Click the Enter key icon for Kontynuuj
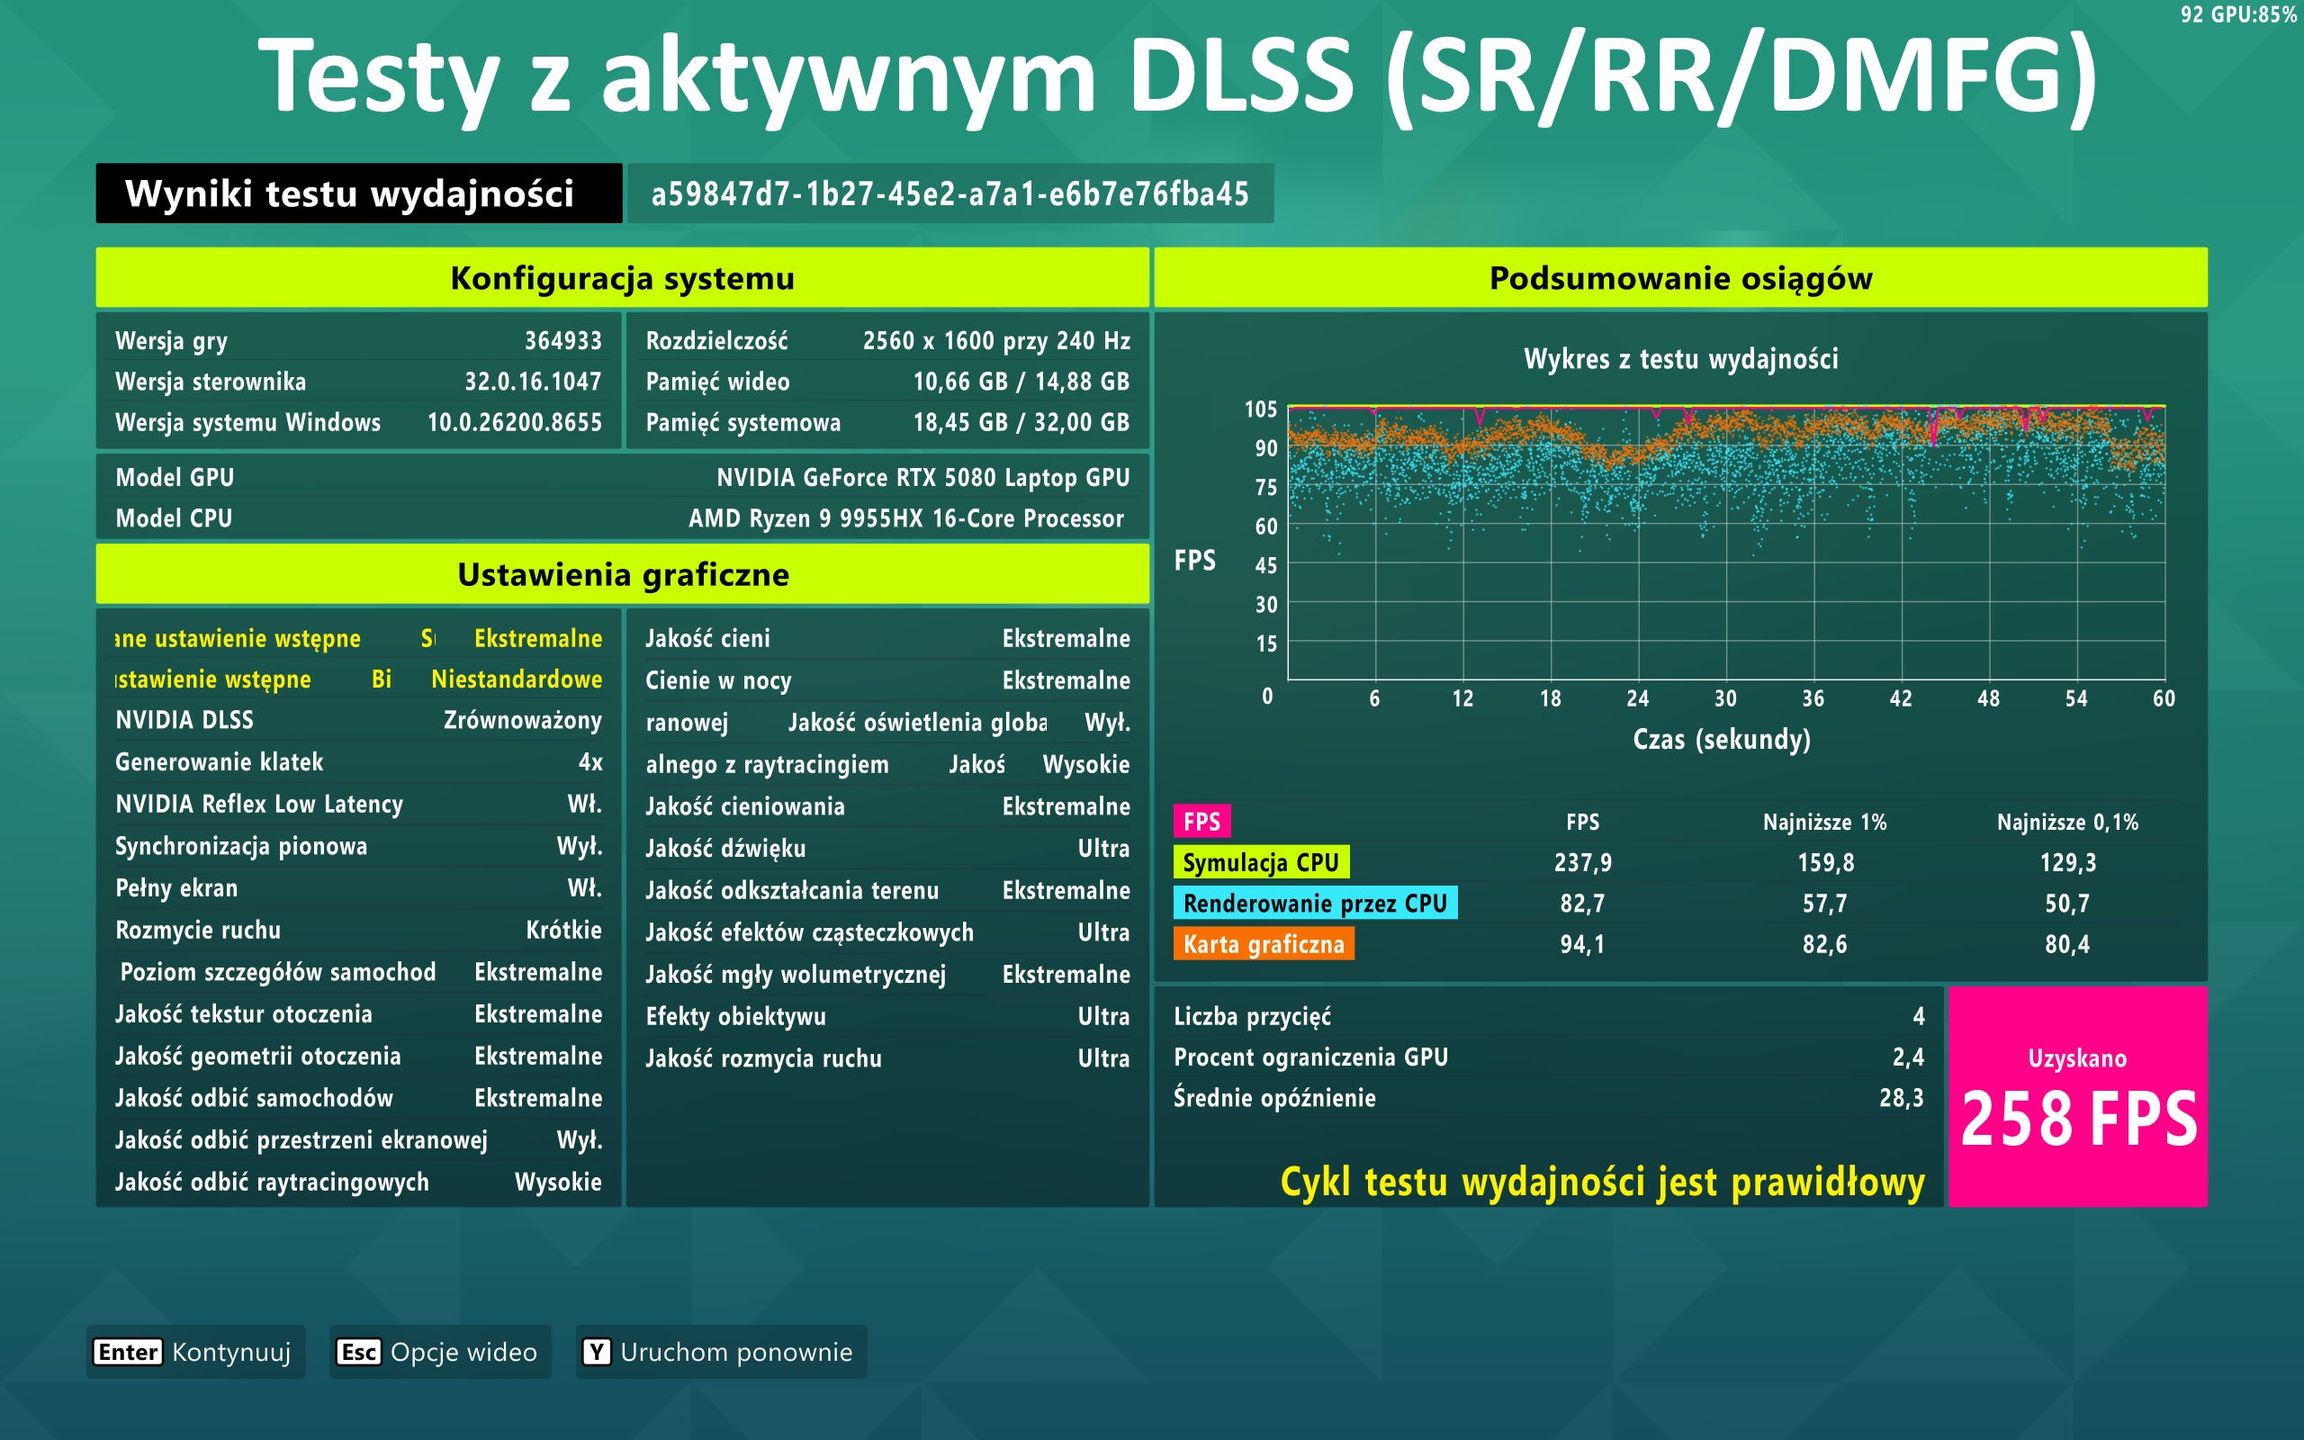The image size is (2304, 1440). pyautogui.click(x=127, y=1352)
